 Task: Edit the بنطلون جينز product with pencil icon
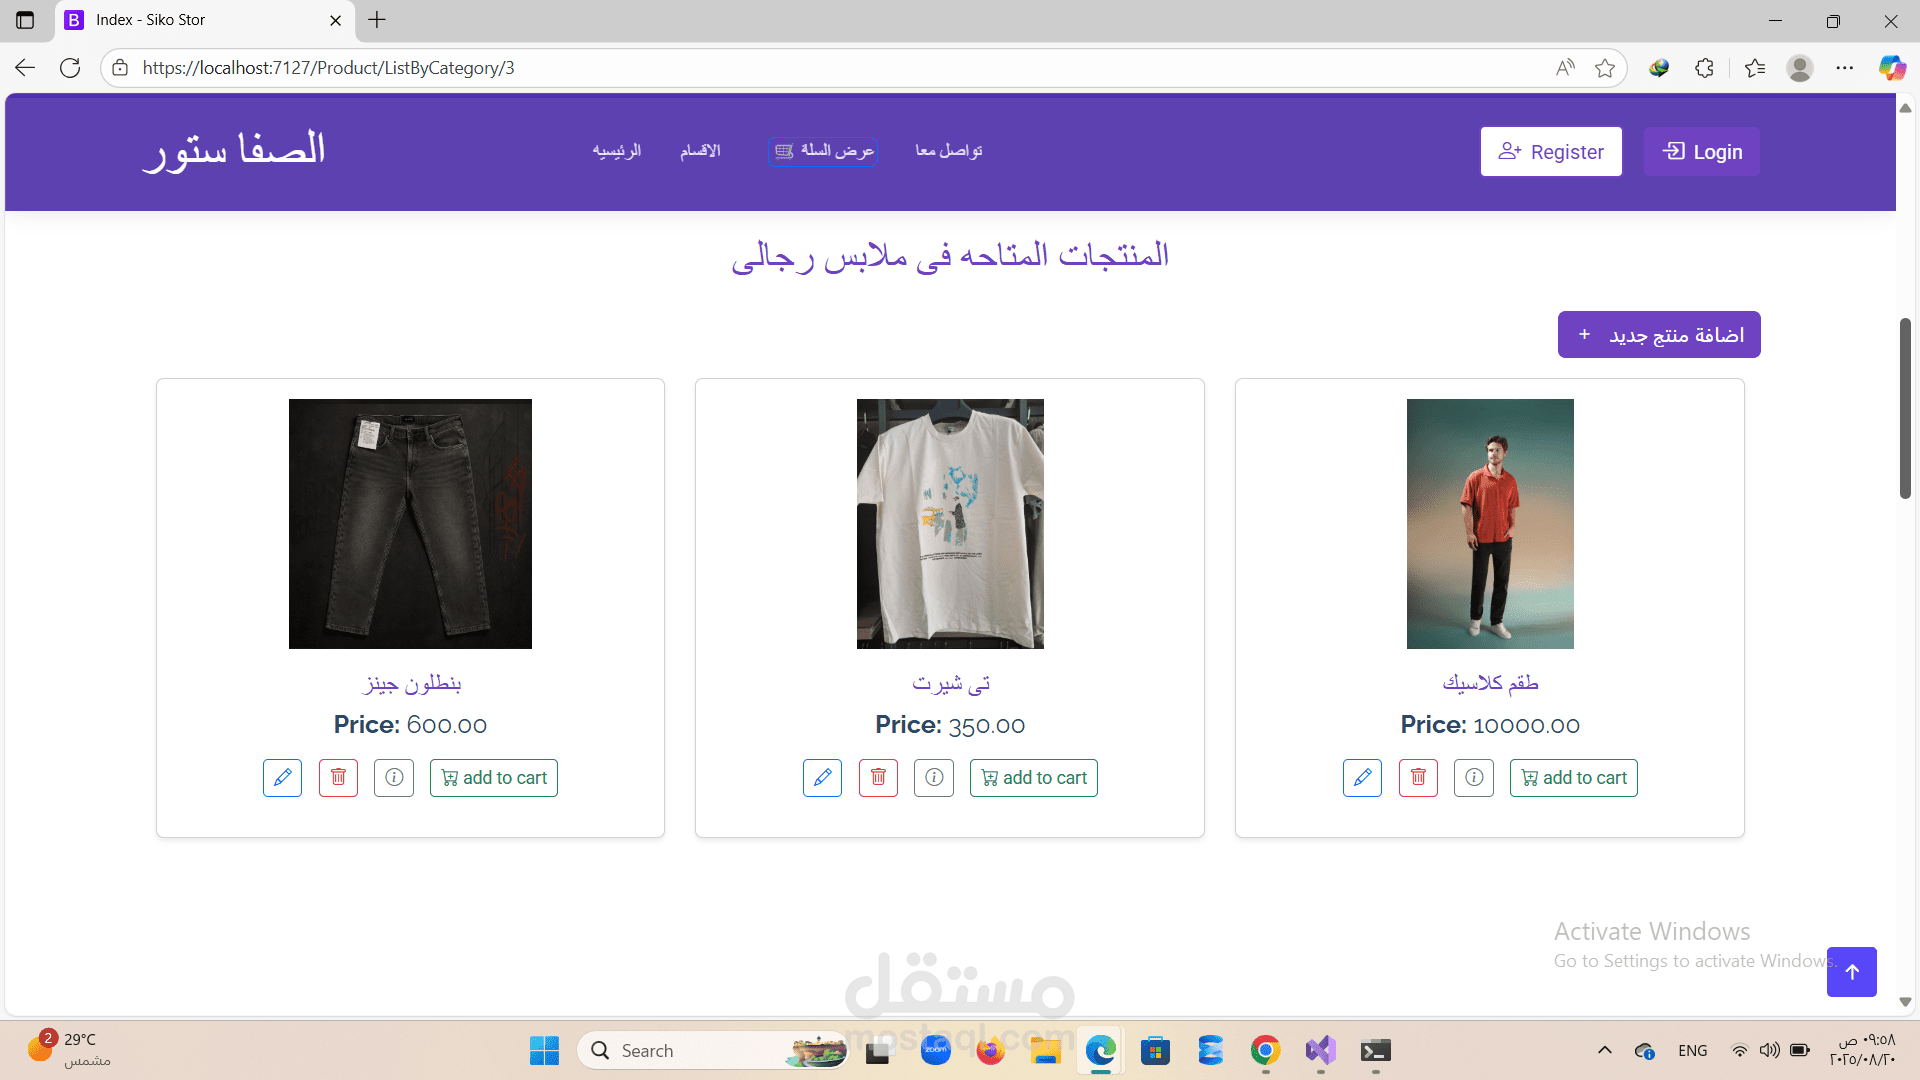[282, 778]
